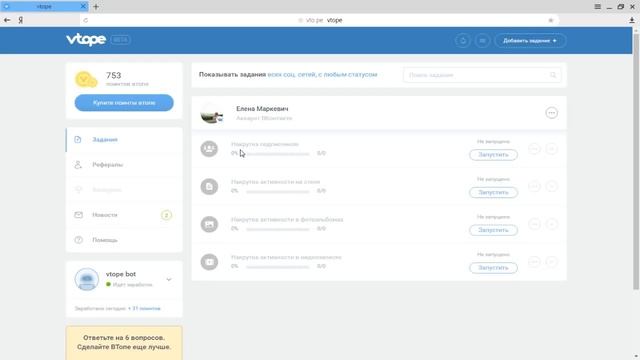Start the wall activity task with Запустить
Screen dimensions: 640x360
click(493, 192)
